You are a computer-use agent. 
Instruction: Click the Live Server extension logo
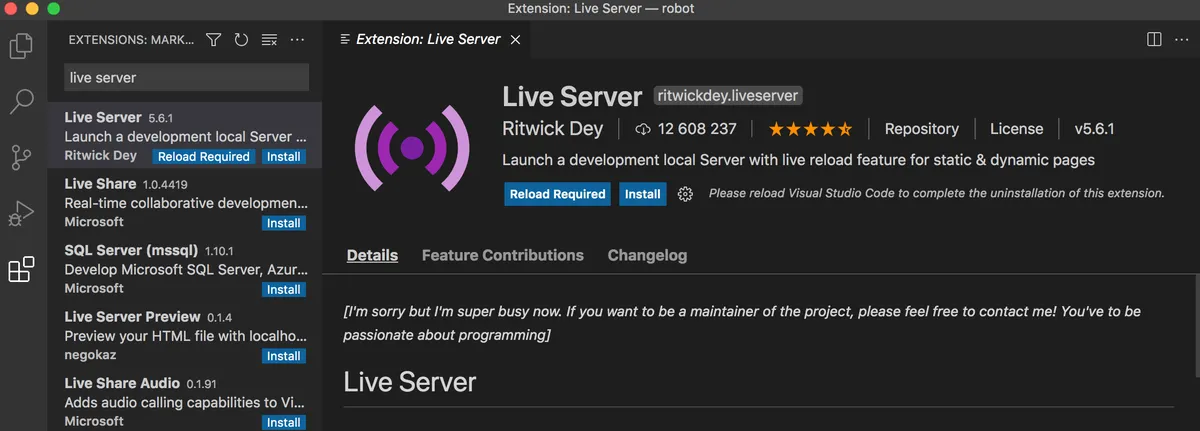point(411,149)
